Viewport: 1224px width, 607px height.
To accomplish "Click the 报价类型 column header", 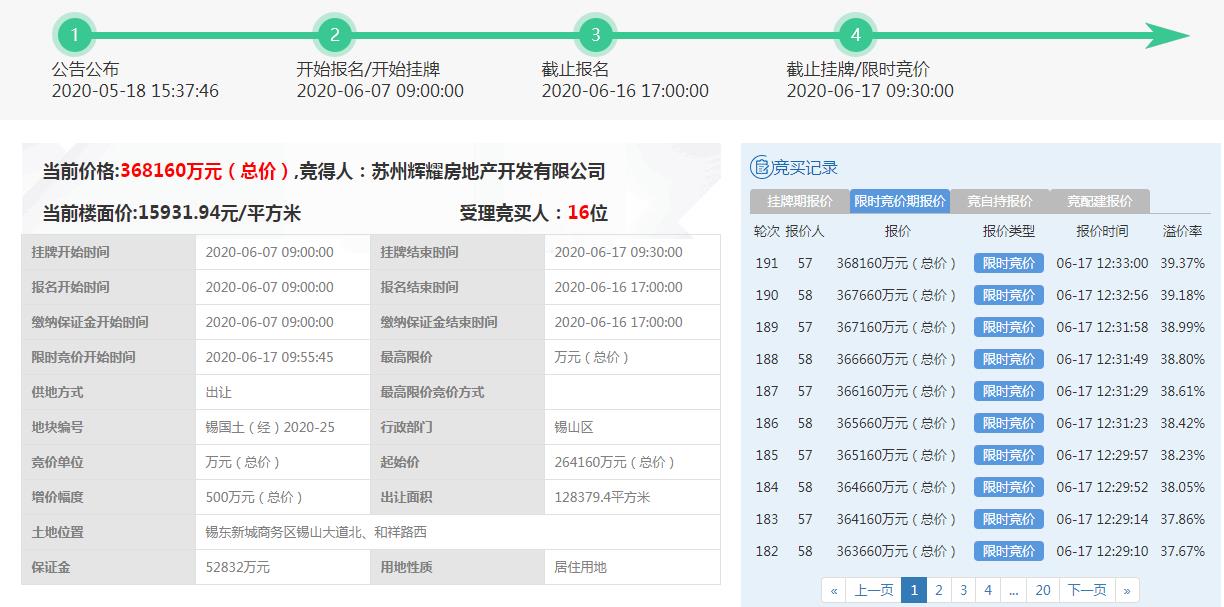I will (1009, 231).
